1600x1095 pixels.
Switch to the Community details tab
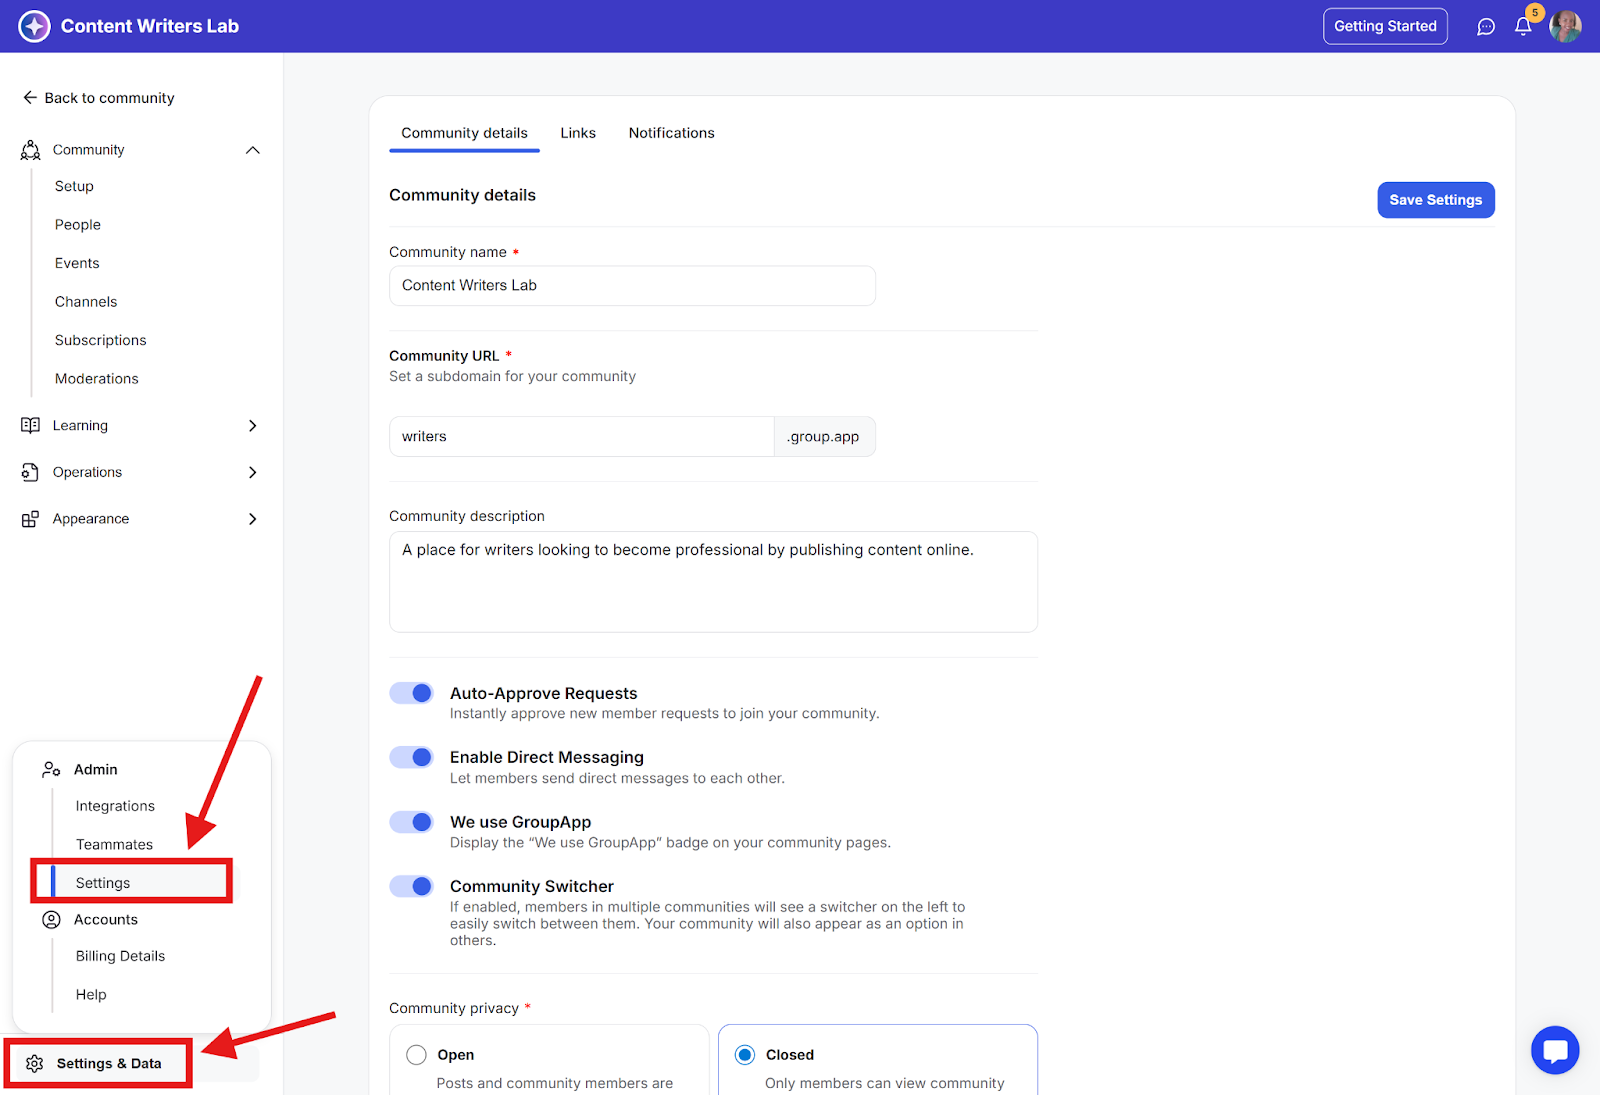pyautogui.click(x=464, y=133)
